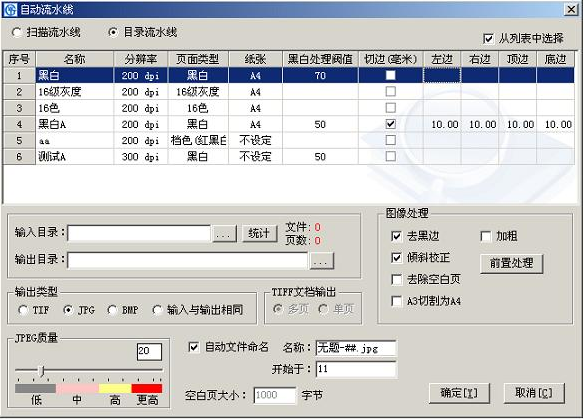This screenshot has height=419, width=584.
Task: Click the 开始于 field with 11
Action: click(356, 369)
